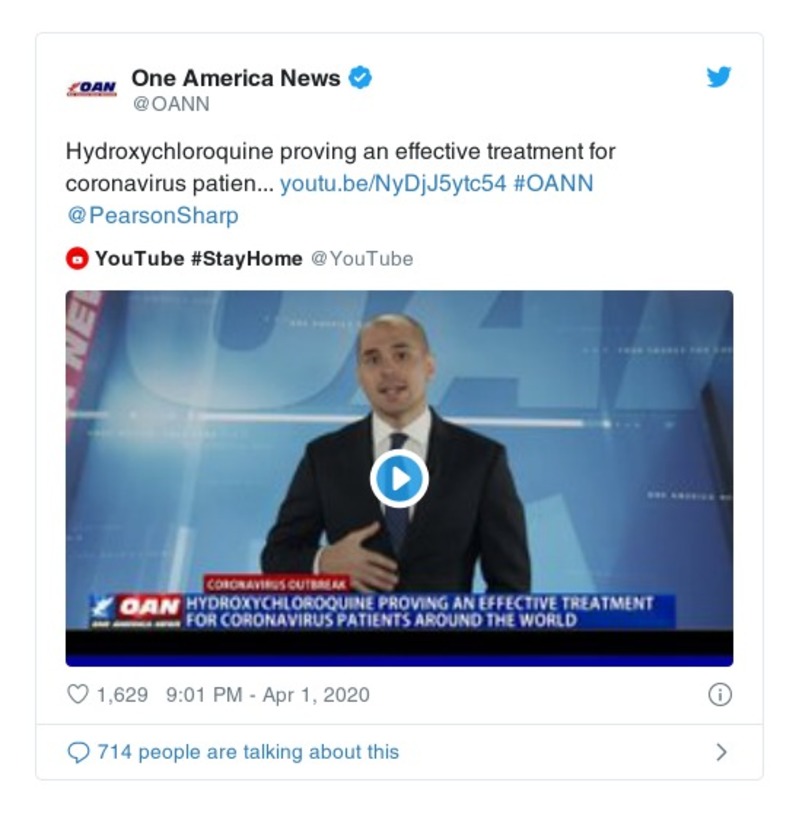This screenshot has height=817, width=799.
Task: Open 714 people are talking about this
Action: click(248, 752)
